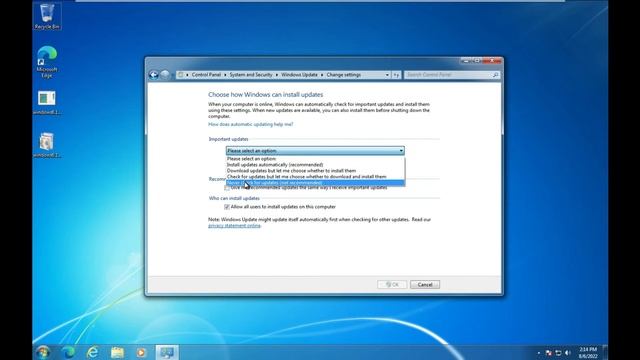Image resolution: width=640 pixels, height=360 pixels.
Task: Click the volume speaker tray icon
Action: click(x=567, y=353)
